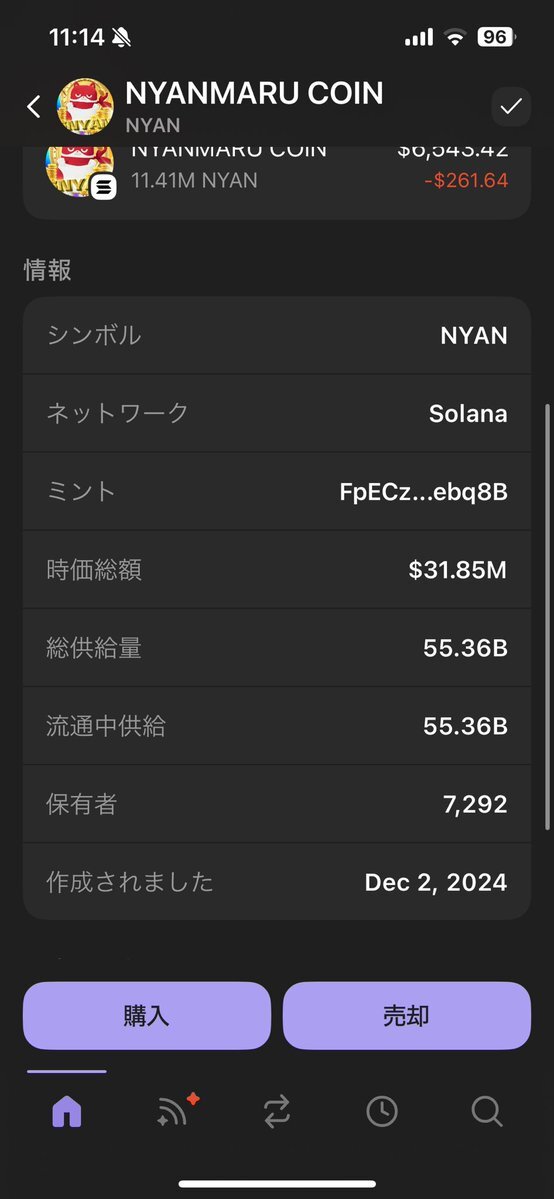Tap the 売却 sell button
Image resolution: width=554 pixels, height=1199 pixels.
[407, 1015]
